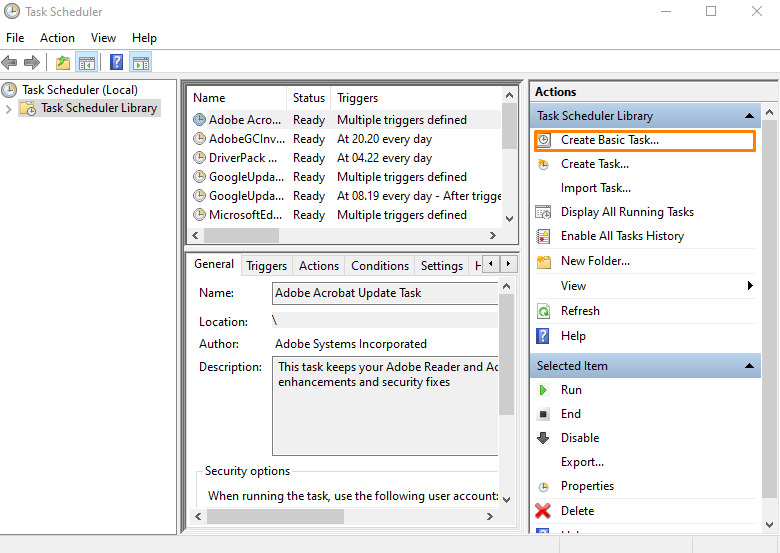Click the red Delete X icon
The image size is (780, 553).
543,511
